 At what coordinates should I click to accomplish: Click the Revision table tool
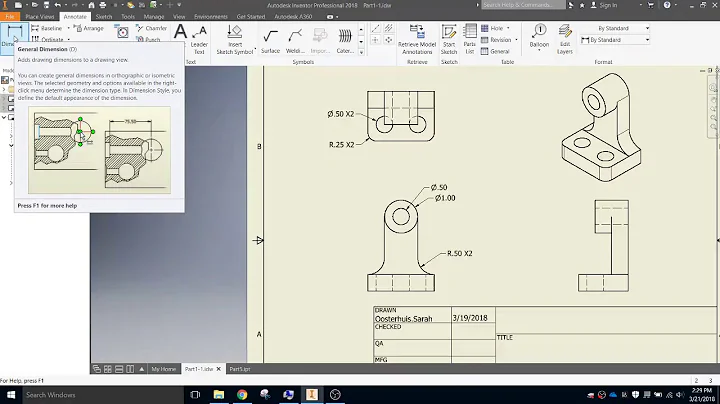(496, 39)
